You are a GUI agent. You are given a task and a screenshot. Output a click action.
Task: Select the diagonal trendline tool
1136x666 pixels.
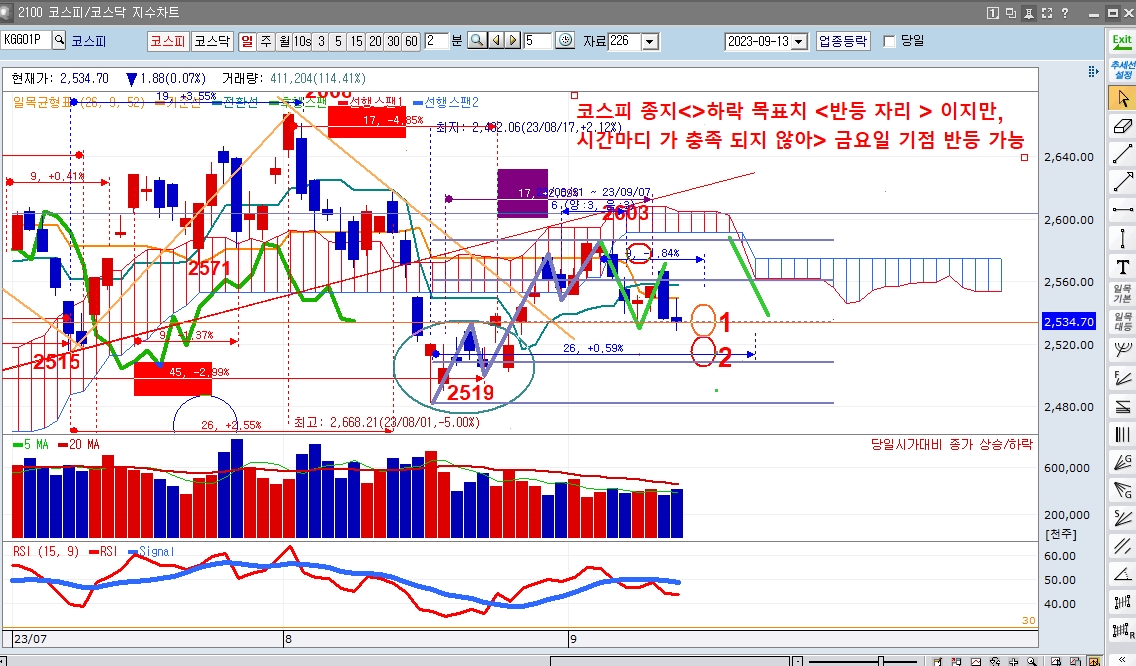tap(1122, 154)
